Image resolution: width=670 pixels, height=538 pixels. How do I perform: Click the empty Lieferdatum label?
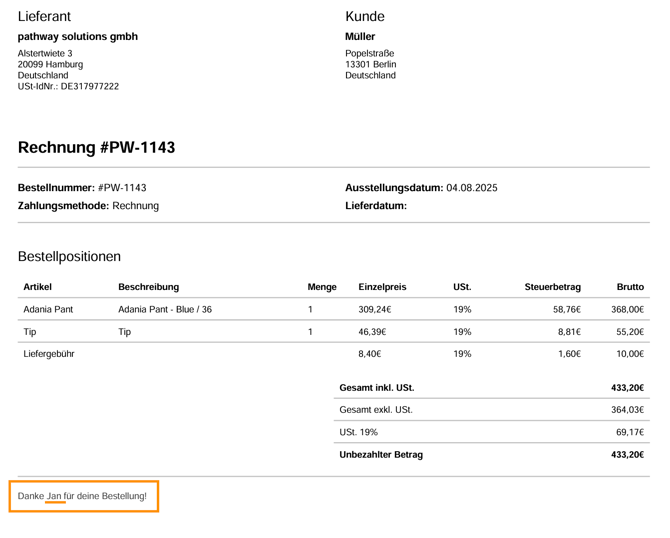375,206
